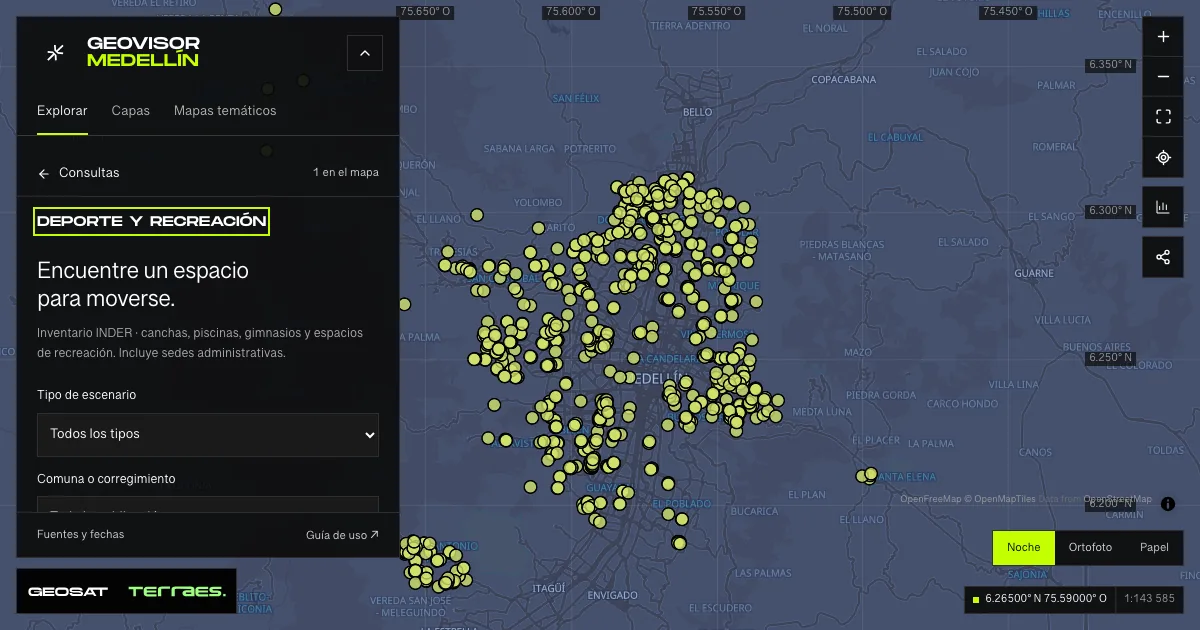Viewport: 1200px width, 630px height.
Task: Click the Guarne map label
Action: click(1034, 273)
